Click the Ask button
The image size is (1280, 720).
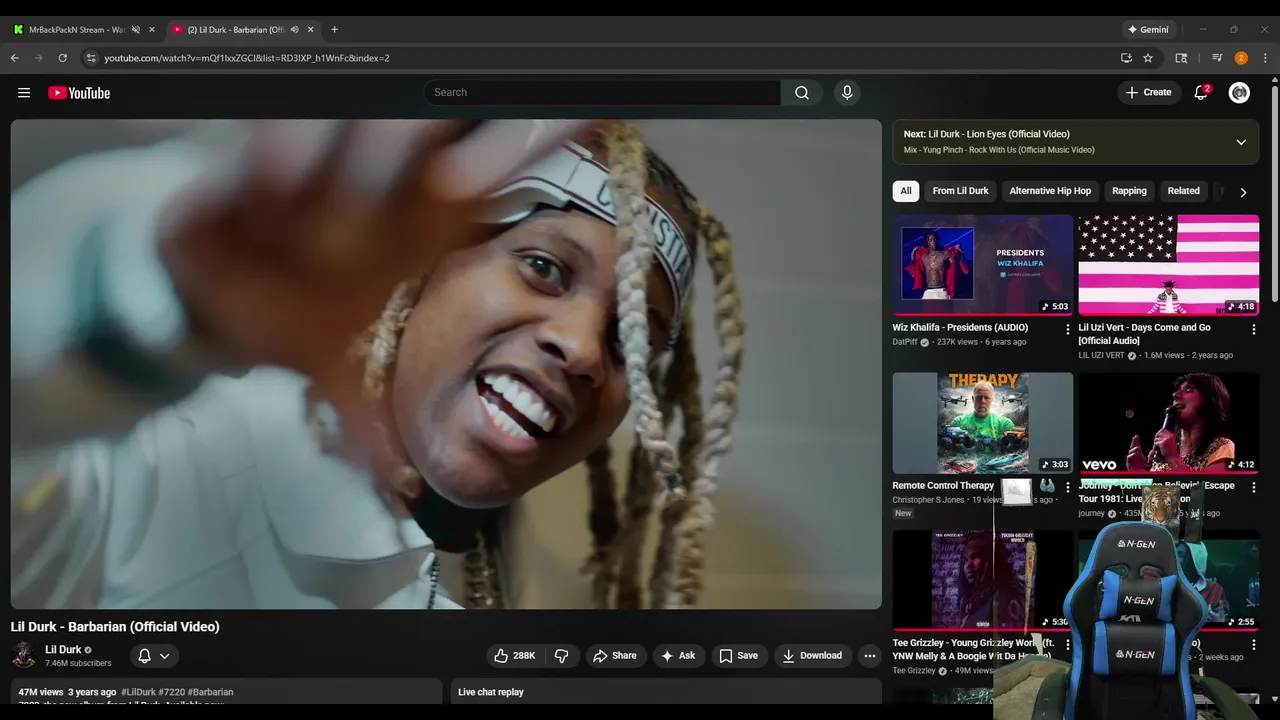click(x=678, y=656)
